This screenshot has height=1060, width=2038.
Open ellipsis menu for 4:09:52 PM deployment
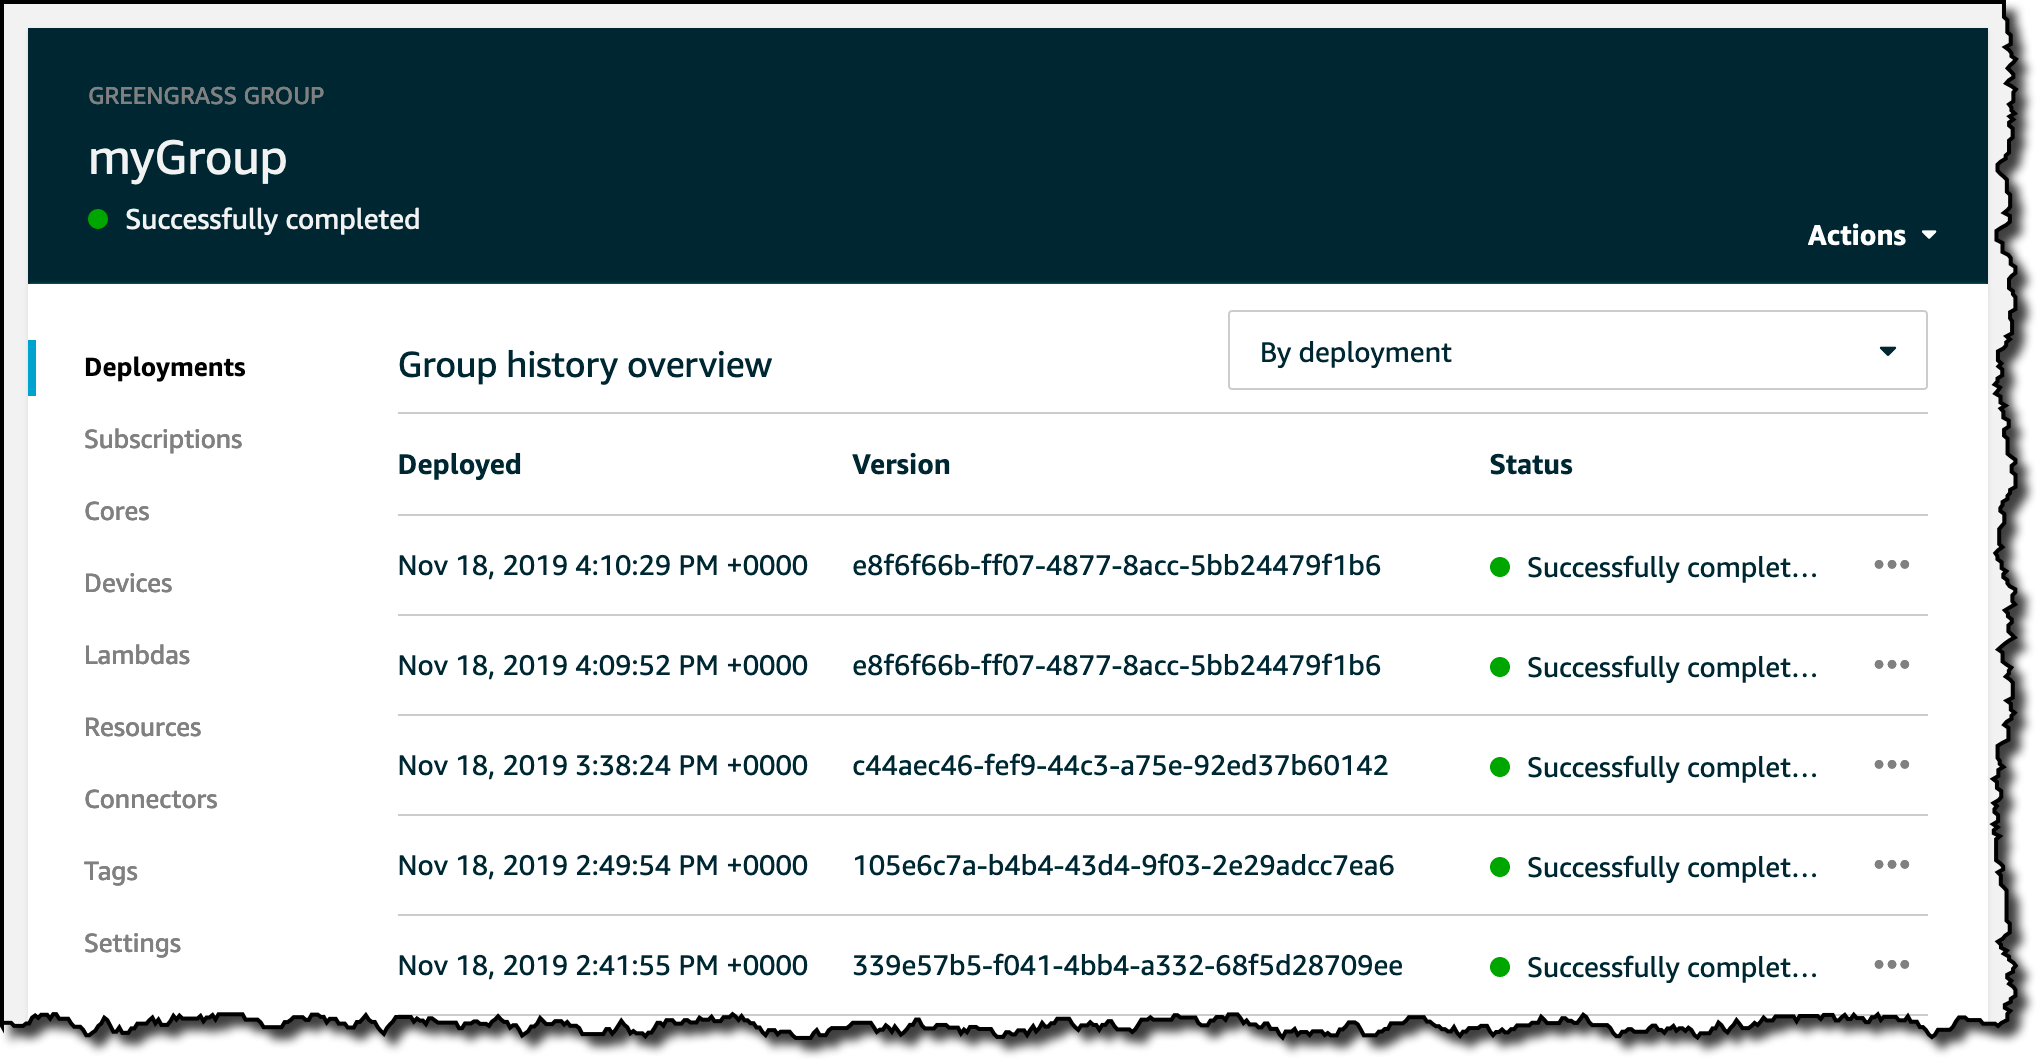(x=1891, y=665)
